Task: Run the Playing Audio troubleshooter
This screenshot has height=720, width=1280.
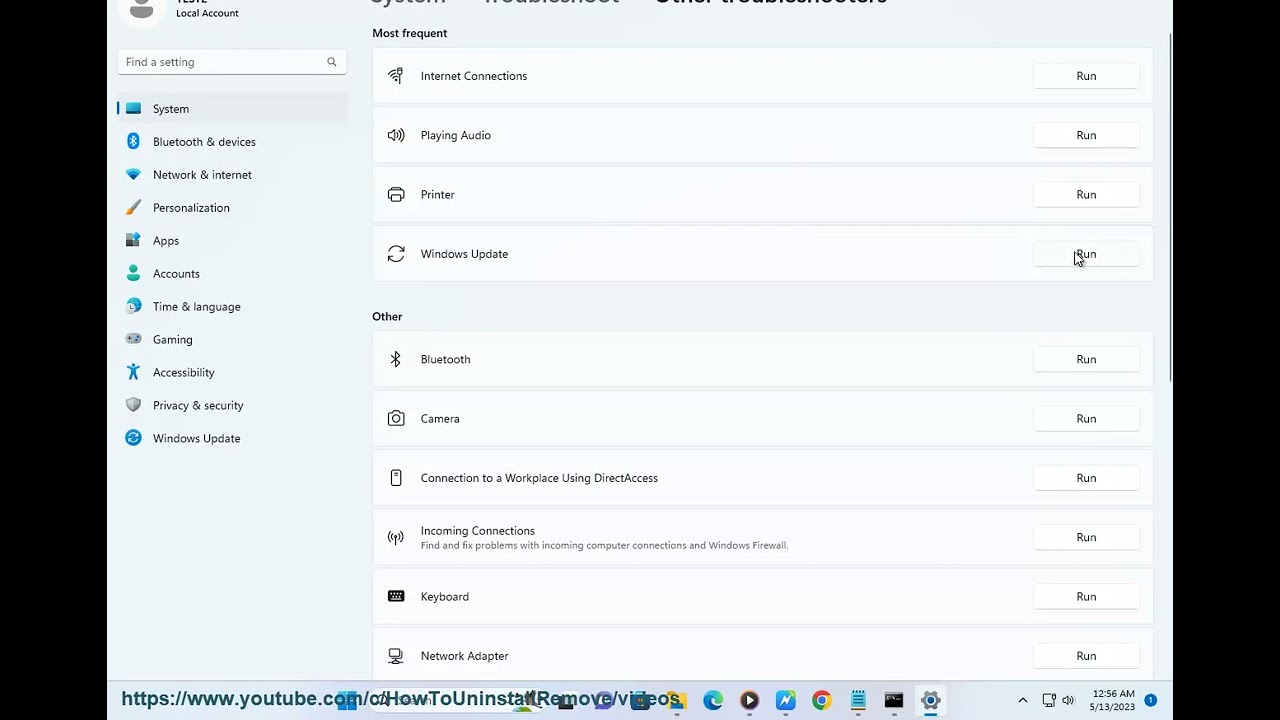Action: point(1086,135)
